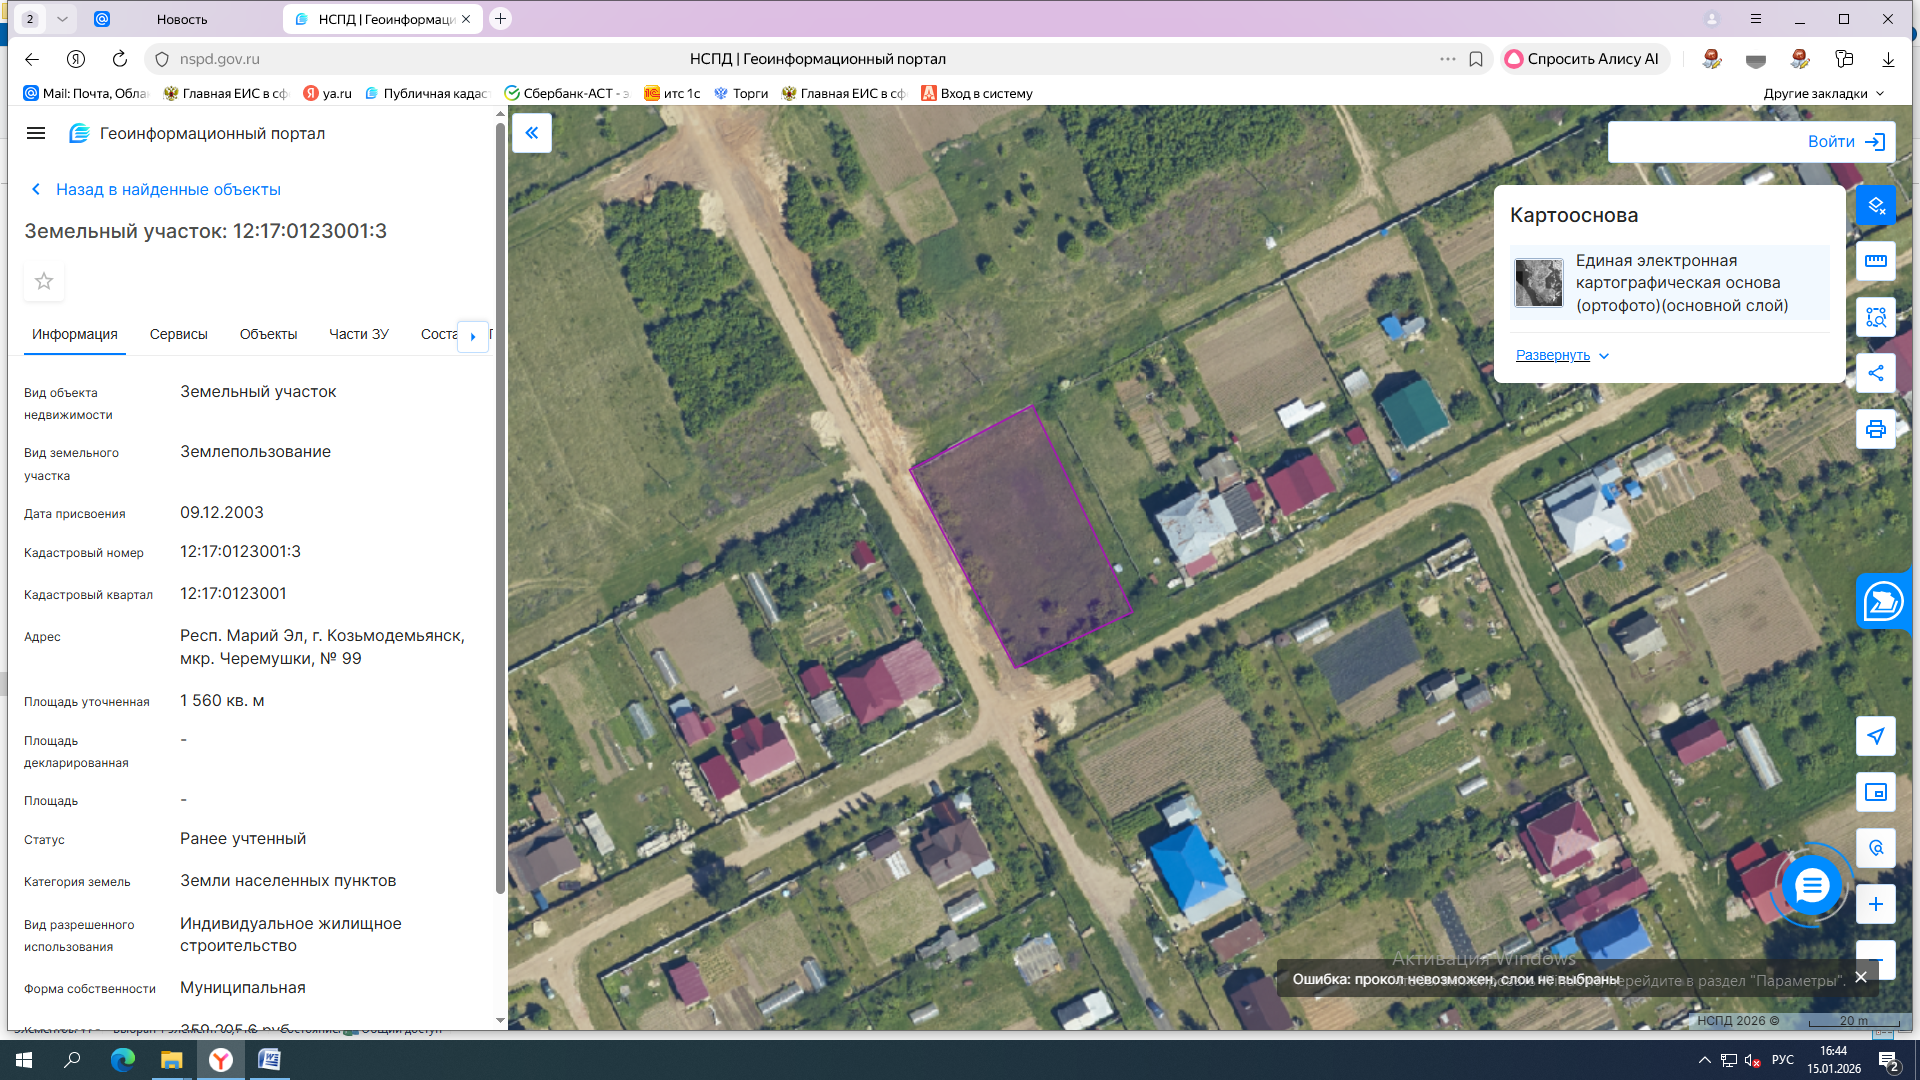1920x1080 pixels.
Task: Select the ruler measurement tool
Action: [x=1875, y=261]
